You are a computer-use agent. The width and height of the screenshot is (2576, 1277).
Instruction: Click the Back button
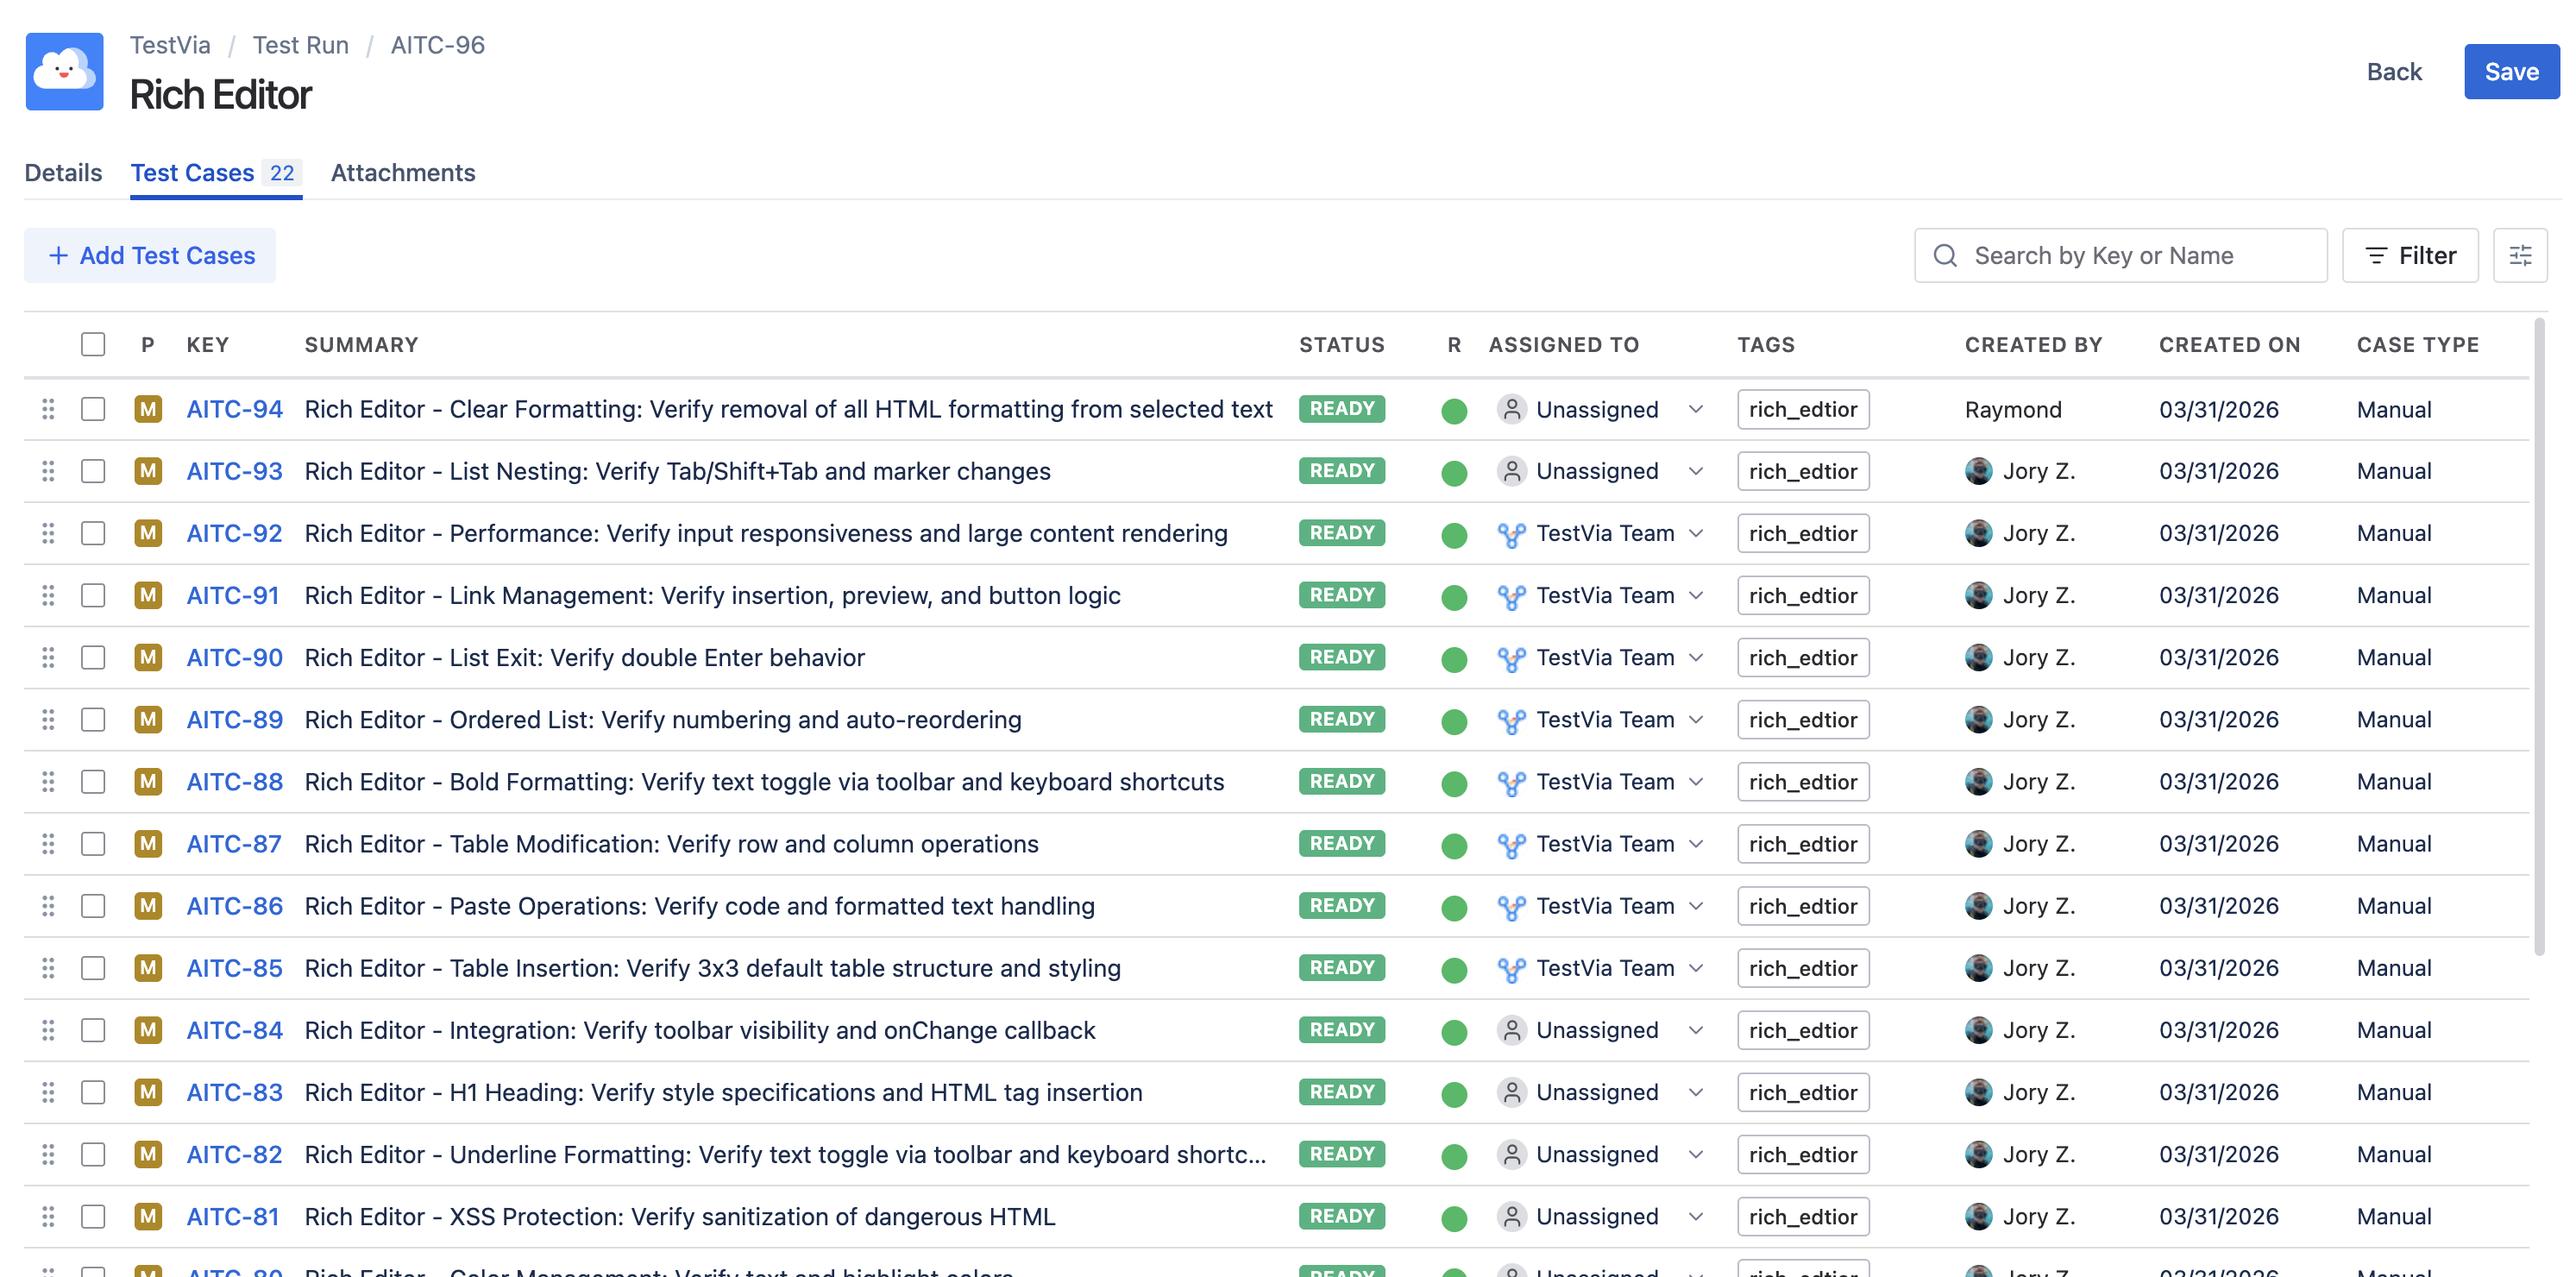[2394, 72]
